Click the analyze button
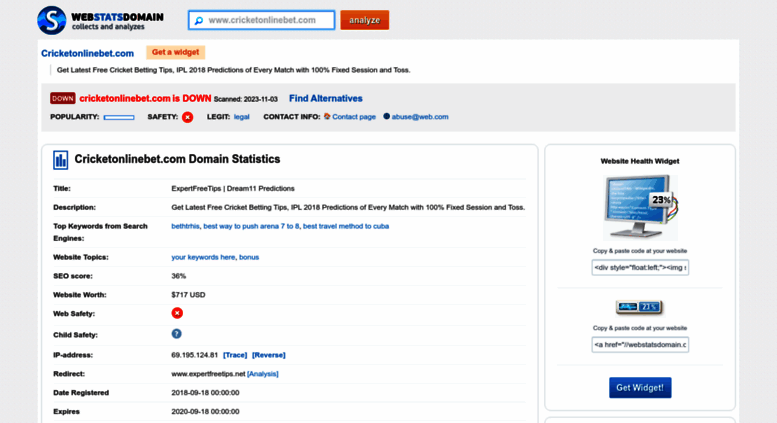This screenshot has height=423, width=777. [365, 20]
